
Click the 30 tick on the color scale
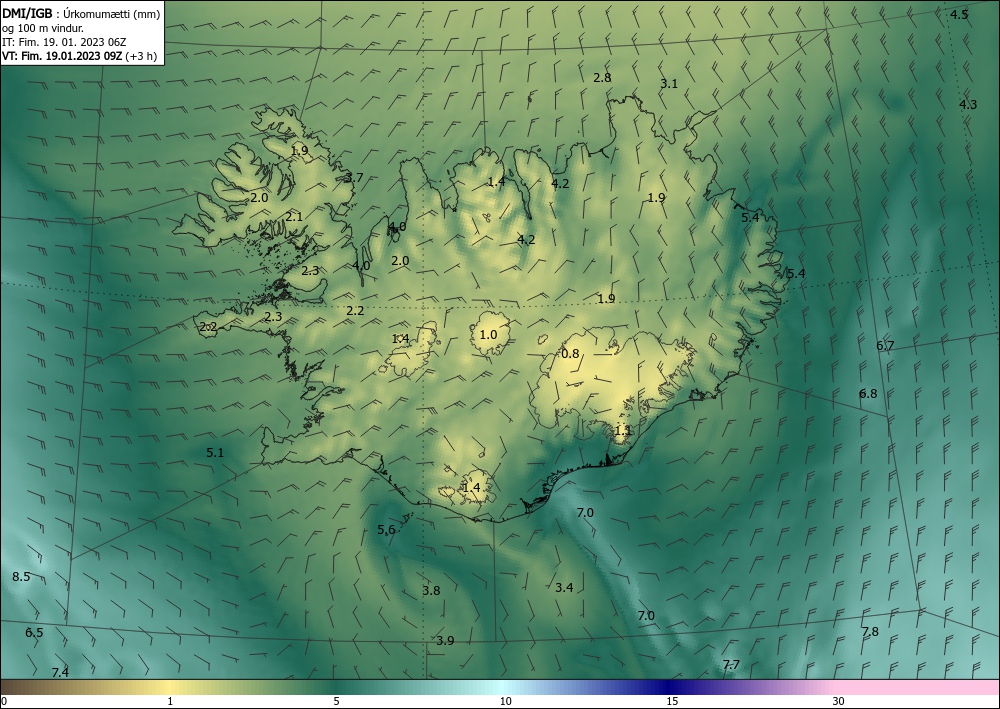tap(839, 701)
